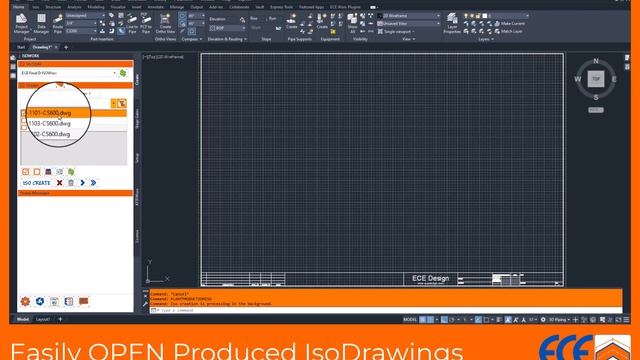Screen dimensions: 640x360
Task: Click the uncheck-all icon below file list
Action: 37,172
